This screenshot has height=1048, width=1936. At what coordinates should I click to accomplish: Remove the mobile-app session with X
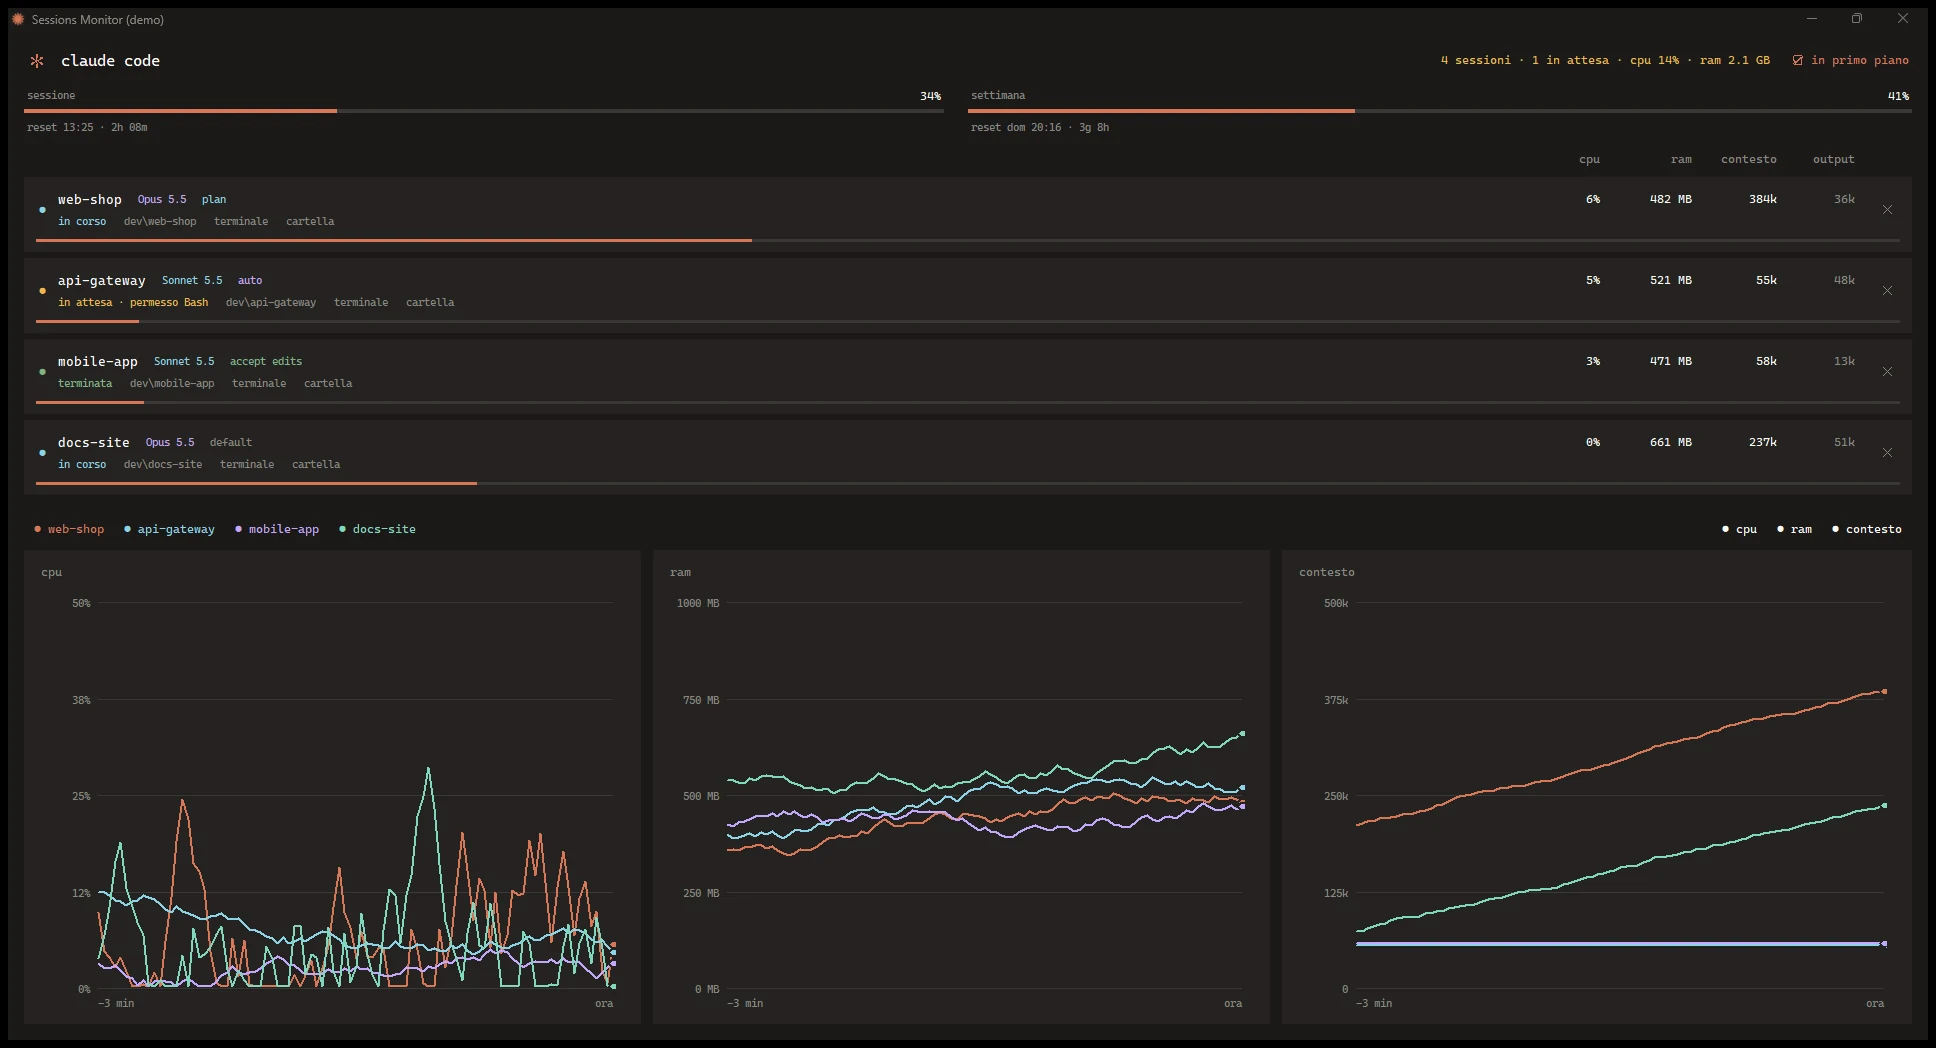1887,372
